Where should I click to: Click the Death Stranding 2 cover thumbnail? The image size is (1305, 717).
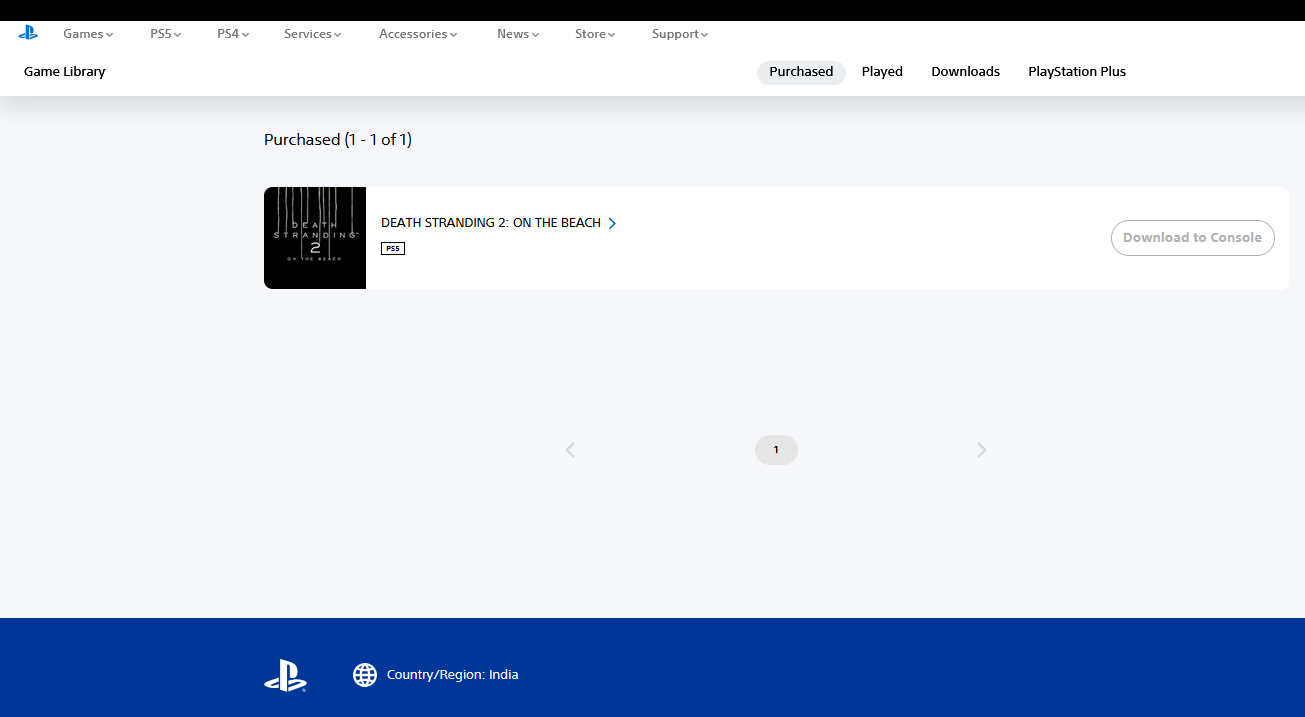click(x=315, y=238)
